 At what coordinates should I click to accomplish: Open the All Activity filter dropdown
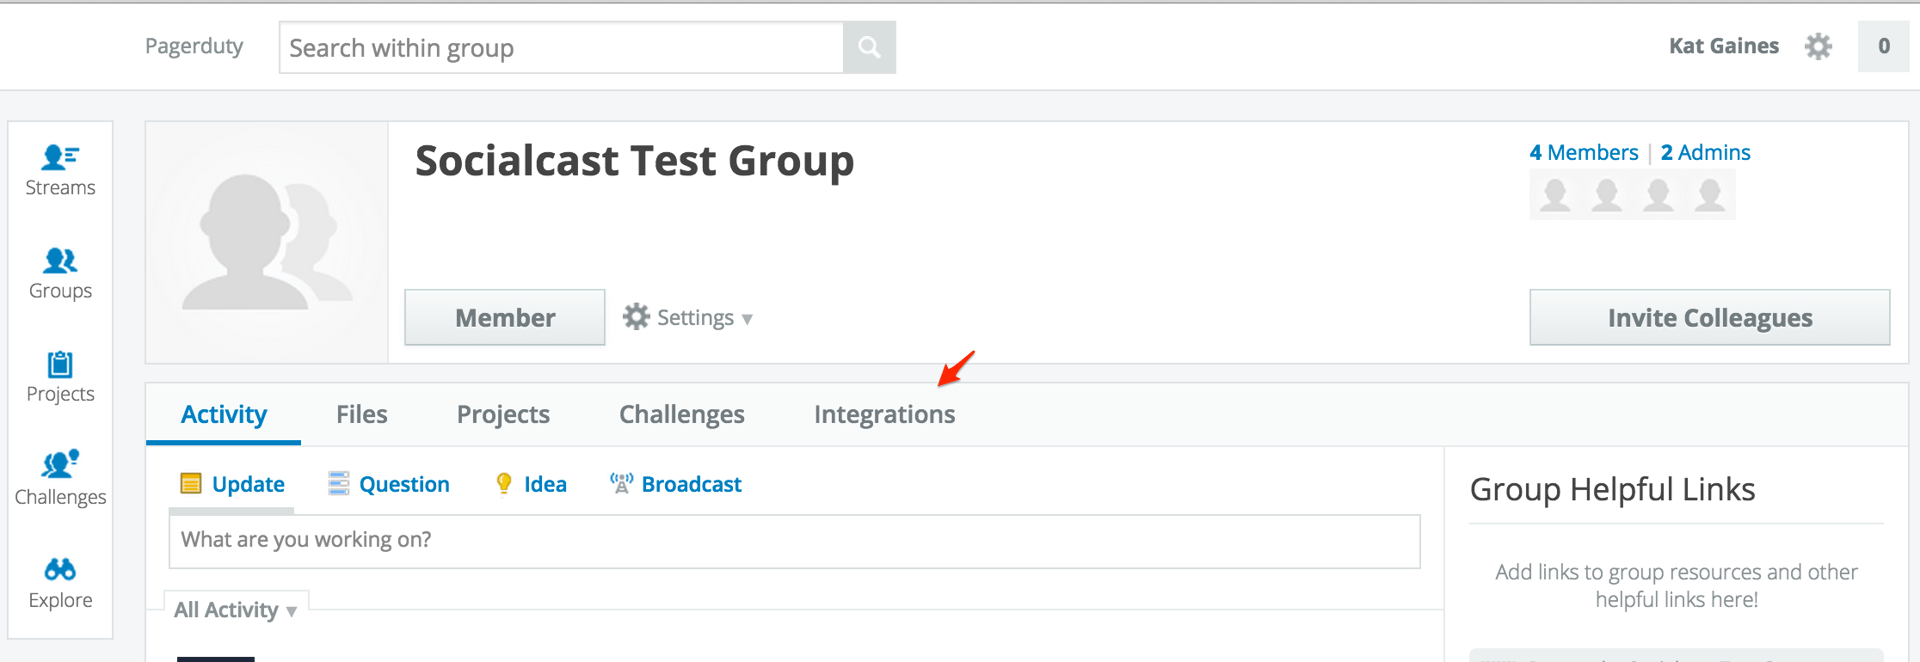pos(236,609)
